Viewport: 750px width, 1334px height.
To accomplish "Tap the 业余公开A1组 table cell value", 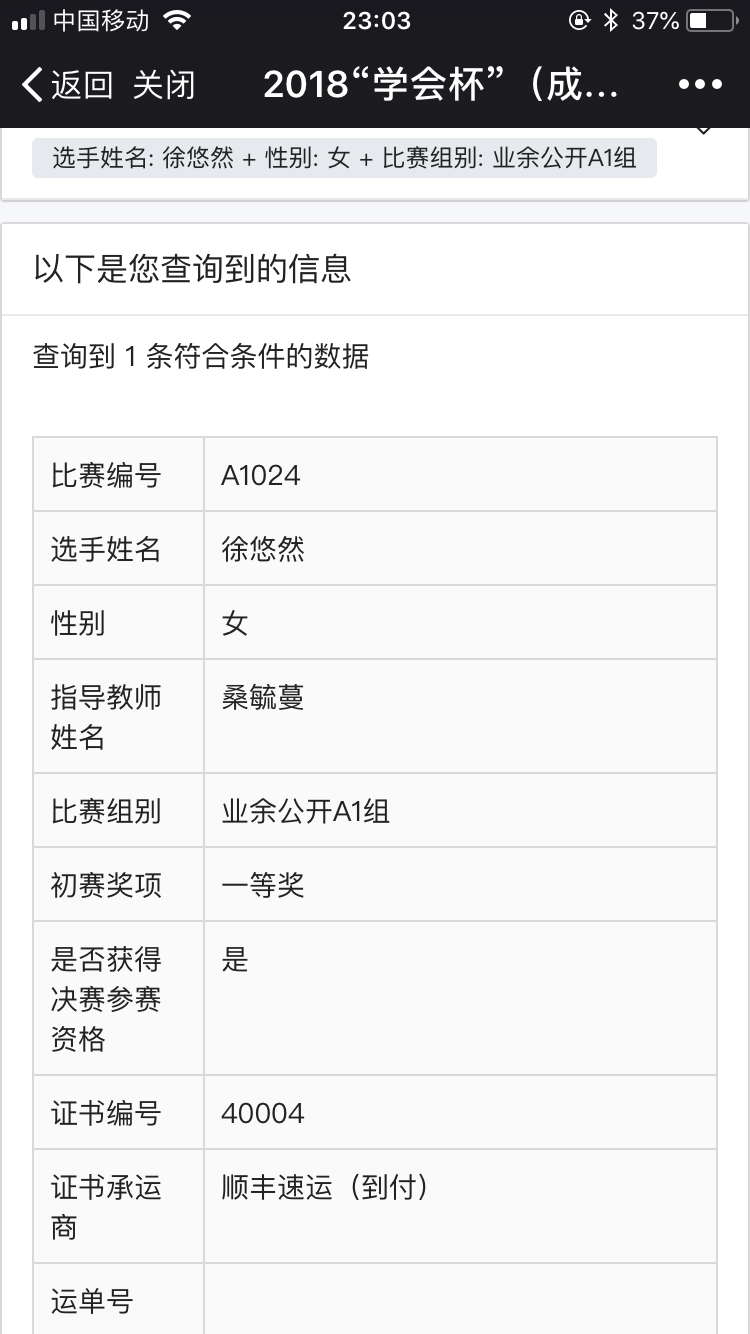I will click(x=306, y=811).
